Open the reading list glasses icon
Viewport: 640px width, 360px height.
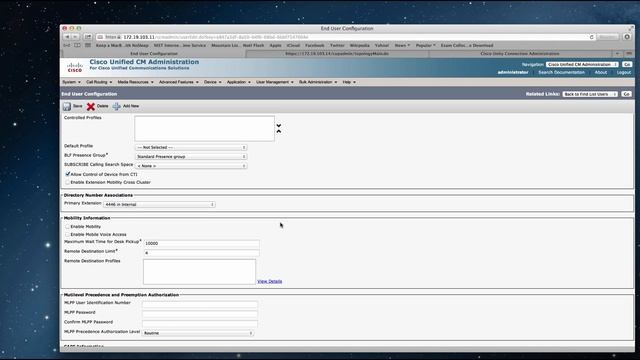pos(67,45)
